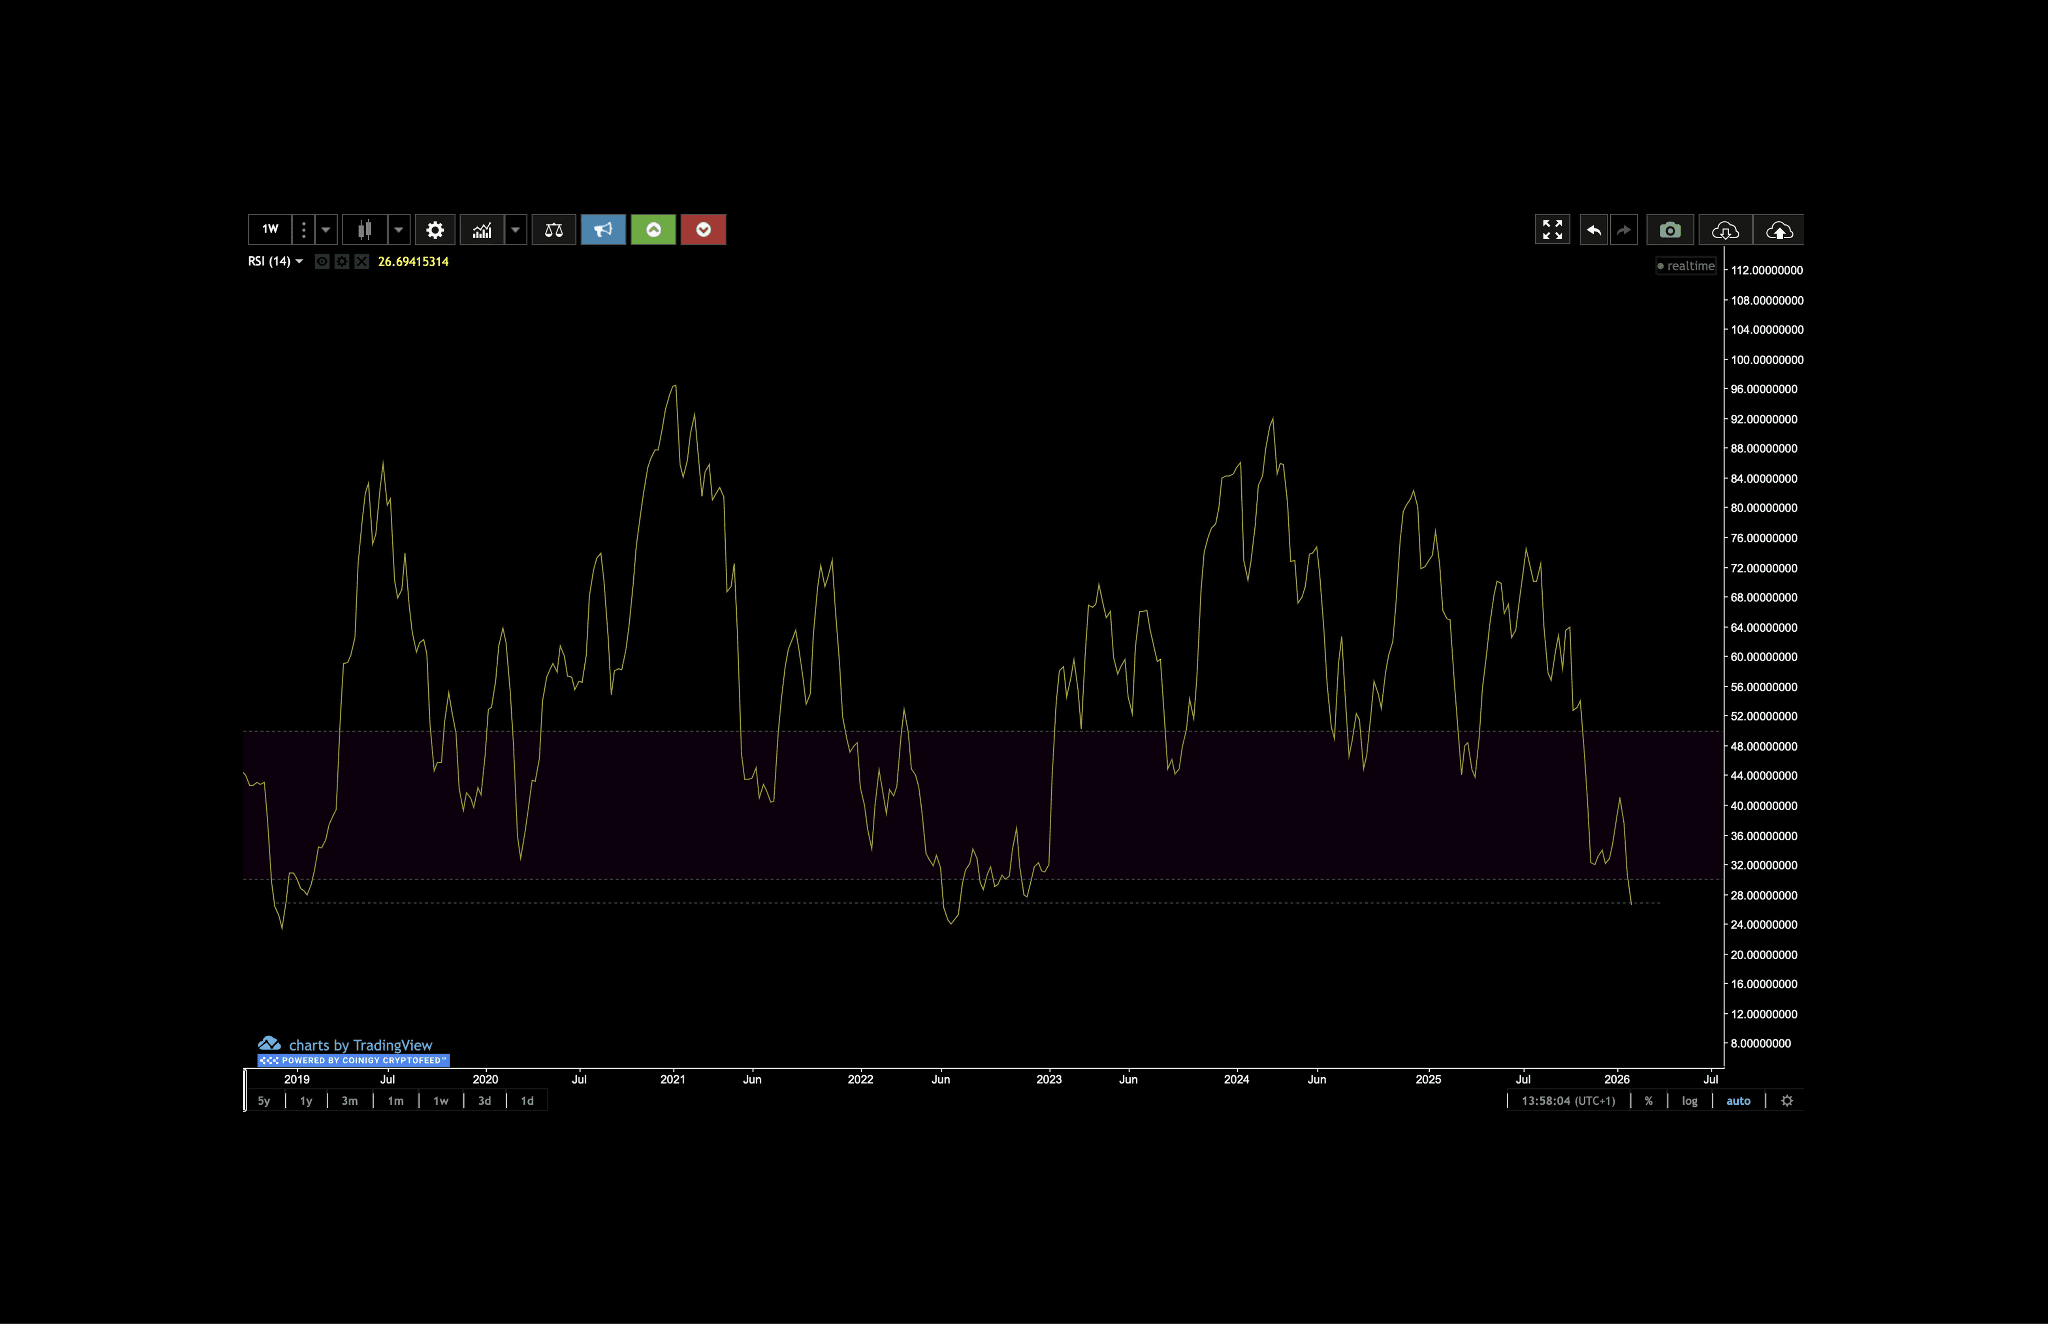Toggle the auto scale option
2048x1324 pixels.
pos(1738,1101)
